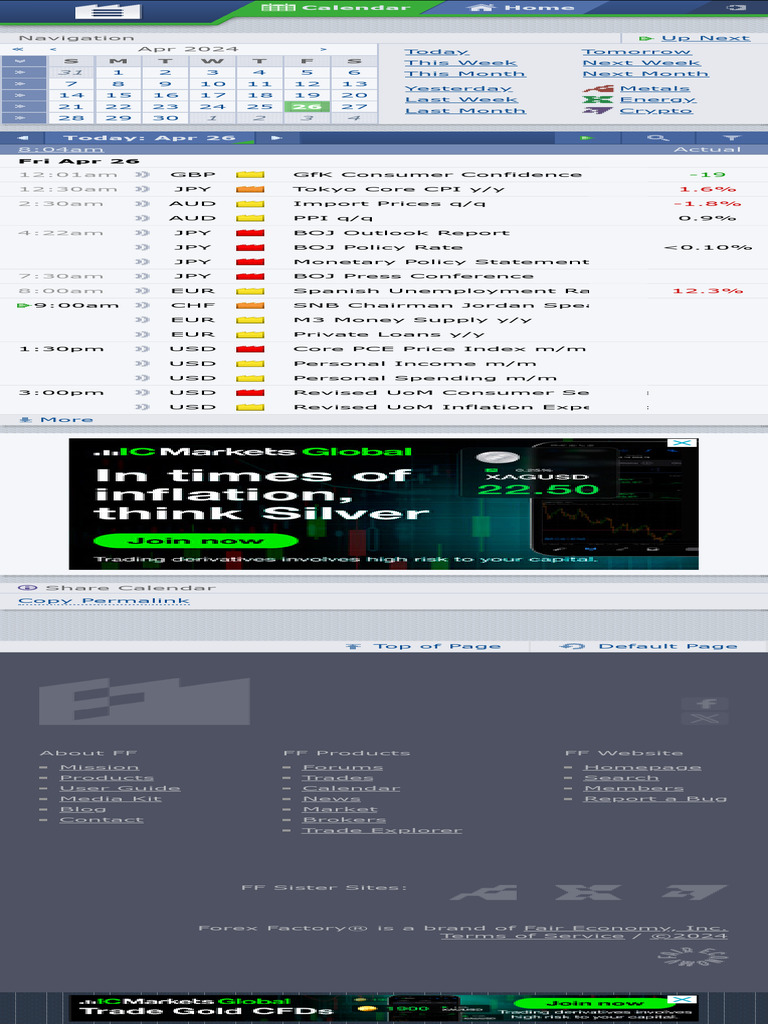This screenshot has width=768, height=1024.
Task: Click the Today link
Action: tap(436, 52)
